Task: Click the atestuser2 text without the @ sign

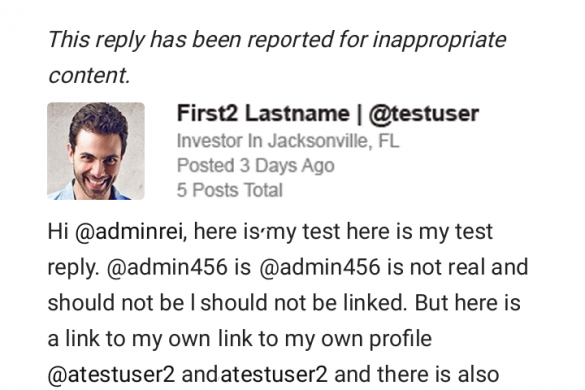Action: point(274,375)
